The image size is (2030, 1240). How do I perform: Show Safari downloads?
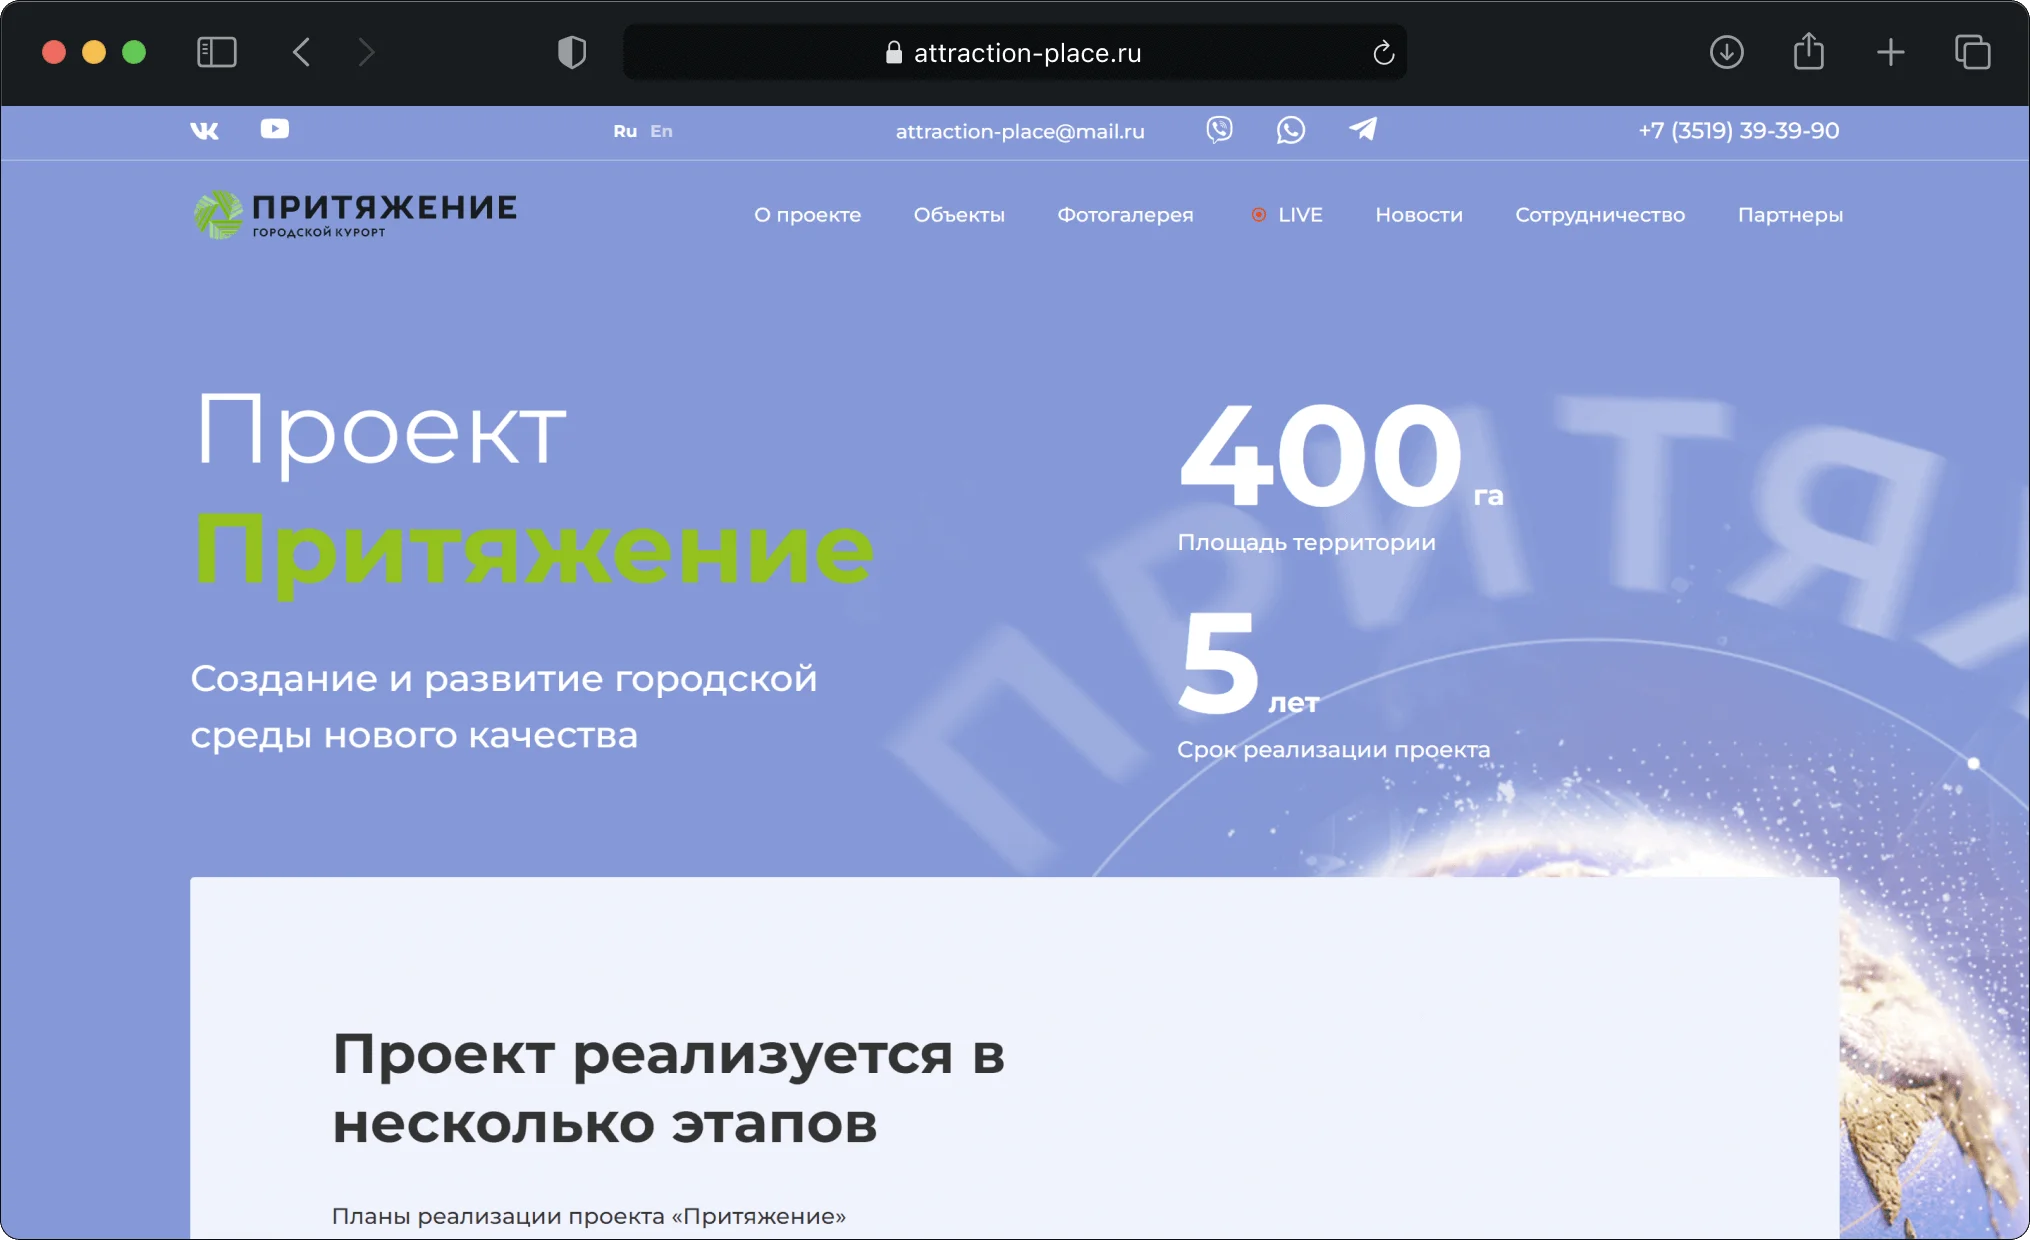click(x=1727, y=52)
